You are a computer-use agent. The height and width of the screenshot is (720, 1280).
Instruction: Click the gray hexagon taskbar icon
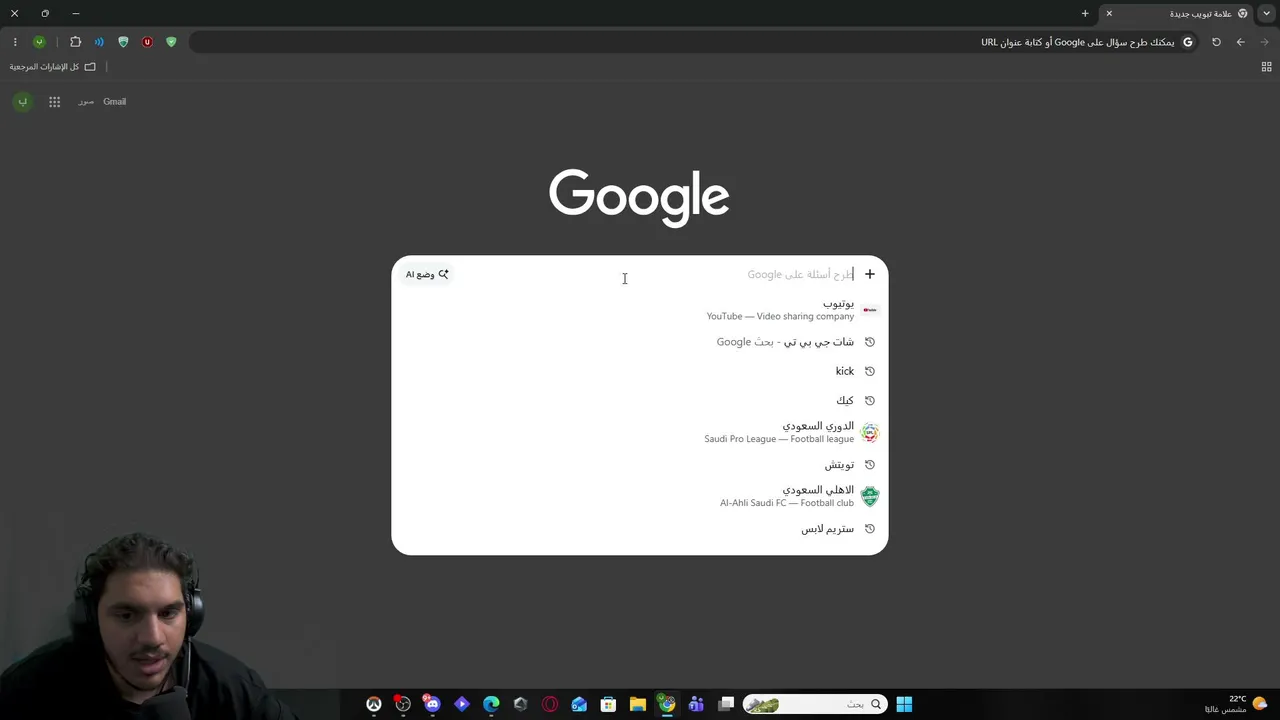(520, 704)
